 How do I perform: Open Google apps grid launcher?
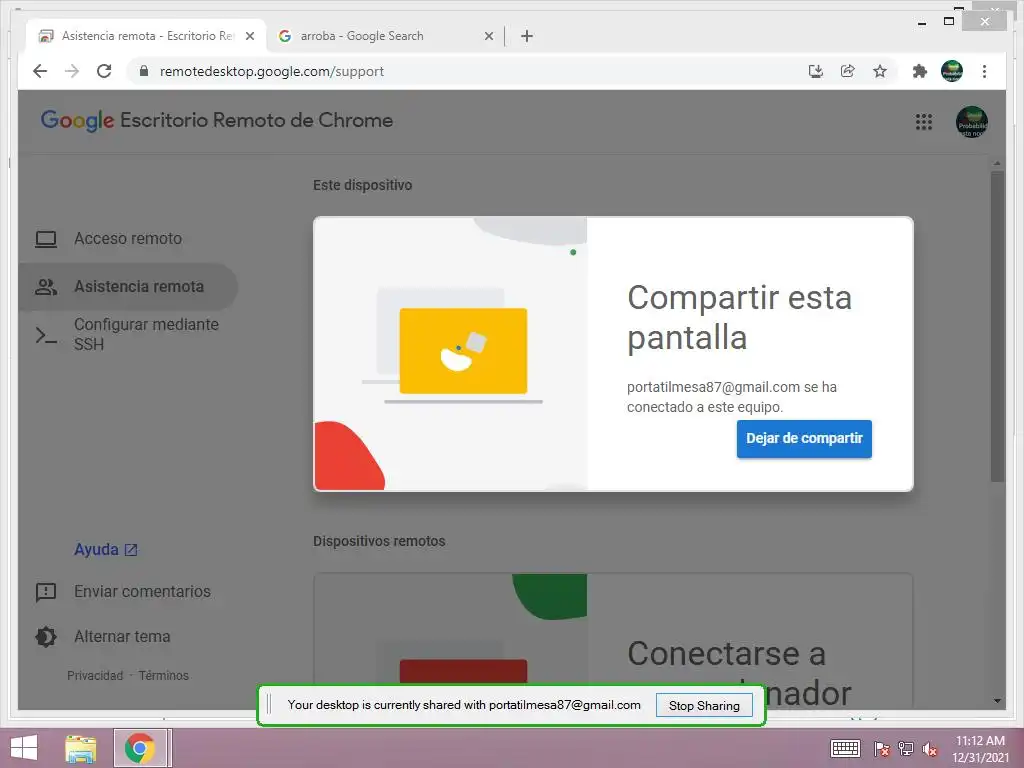coord(923,121)
